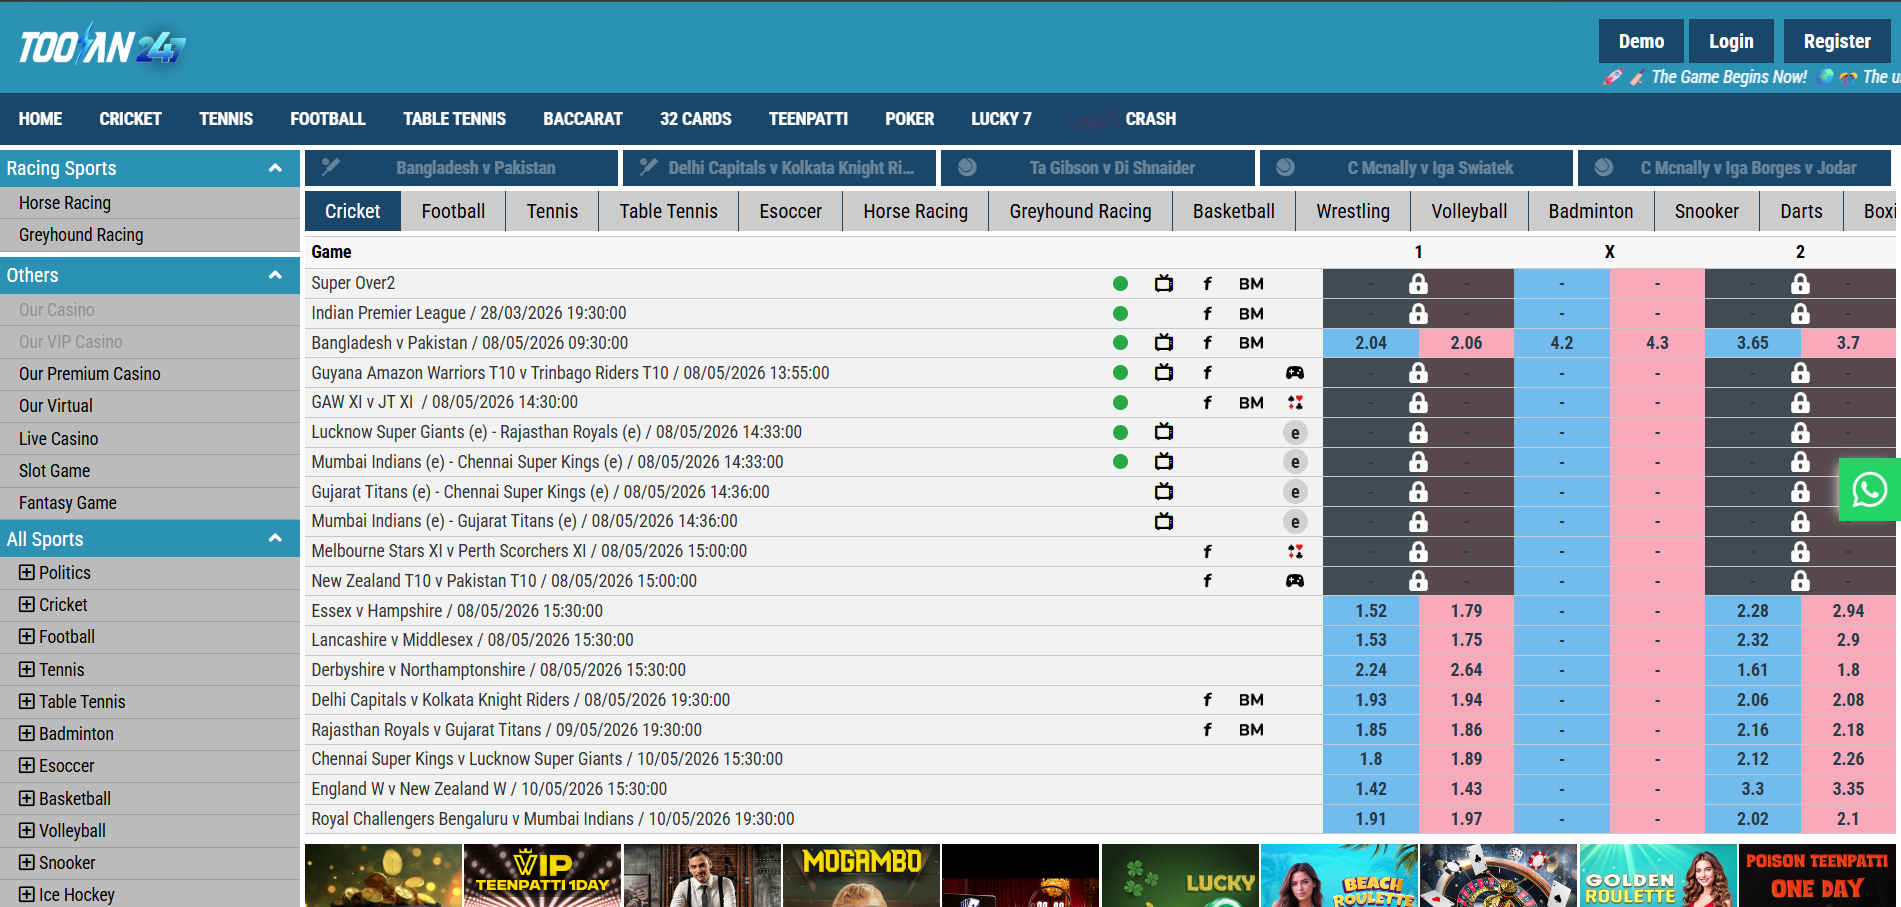
Task: Click gamepad icon for Guyana Amazon Warriors T10
Action: tap(1295, 372)
